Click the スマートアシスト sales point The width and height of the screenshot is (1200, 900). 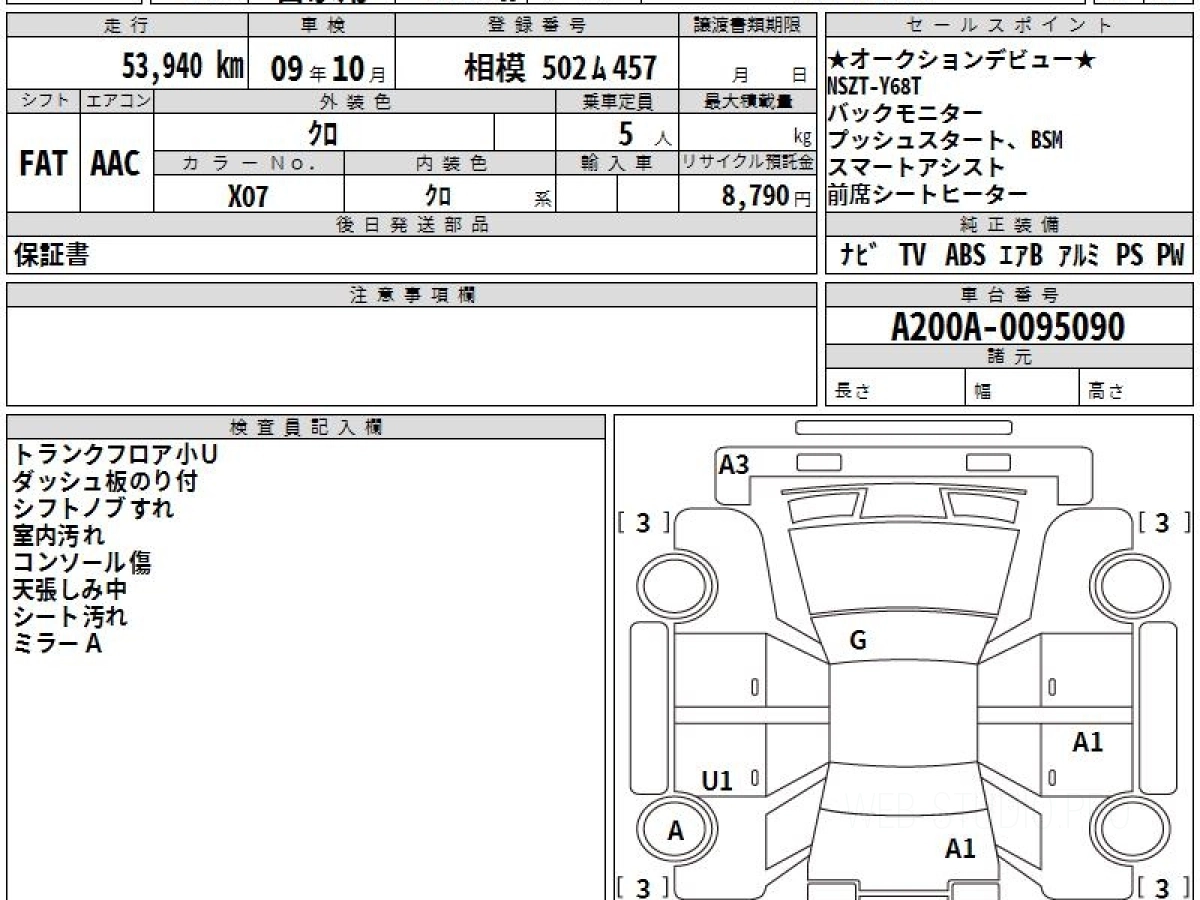point(917,167)
